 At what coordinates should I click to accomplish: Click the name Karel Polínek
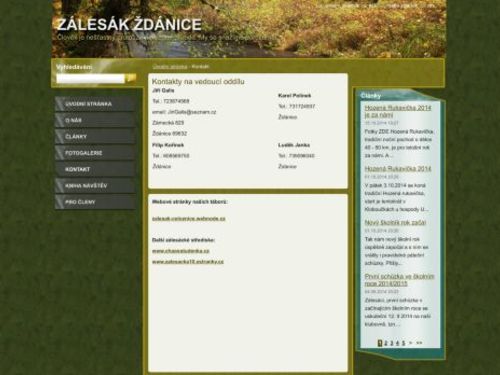click(x=295, y=96)
